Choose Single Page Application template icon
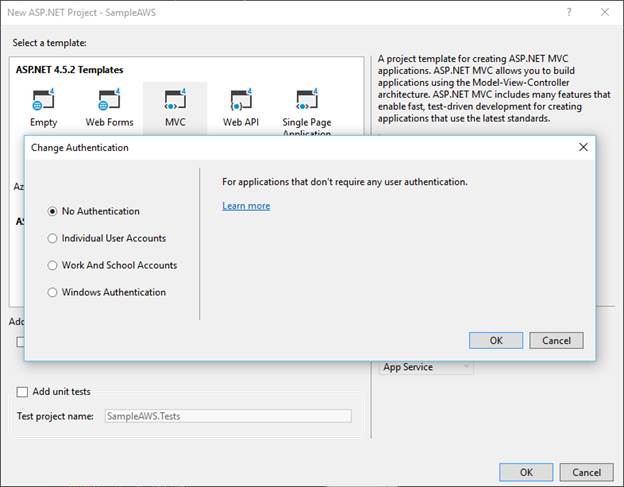Screen dimensions: 624x487 point(307,99)
